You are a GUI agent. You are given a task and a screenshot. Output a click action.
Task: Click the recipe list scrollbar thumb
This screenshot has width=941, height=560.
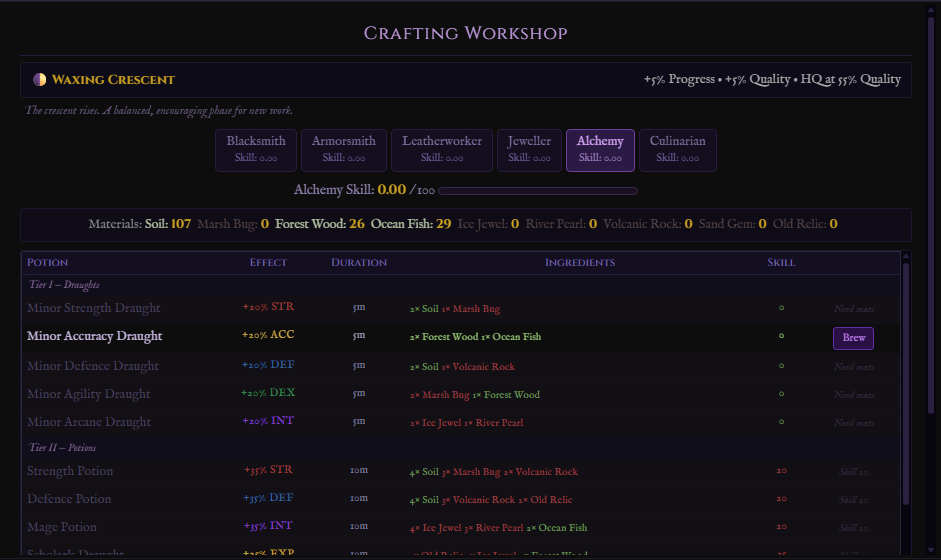point(906,383)
